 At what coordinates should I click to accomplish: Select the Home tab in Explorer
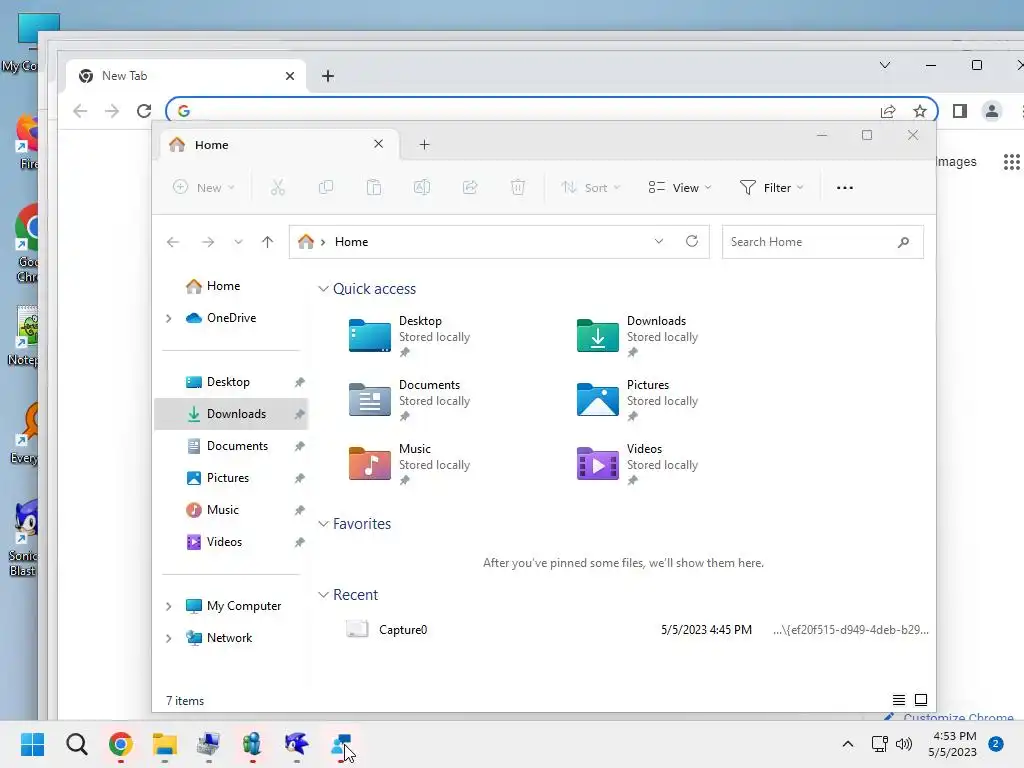click(x=280, y=145)
